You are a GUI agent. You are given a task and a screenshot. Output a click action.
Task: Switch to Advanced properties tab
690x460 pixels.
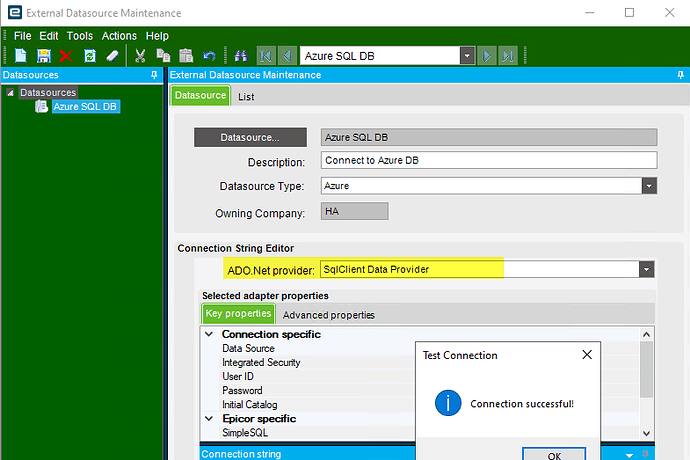328,315
